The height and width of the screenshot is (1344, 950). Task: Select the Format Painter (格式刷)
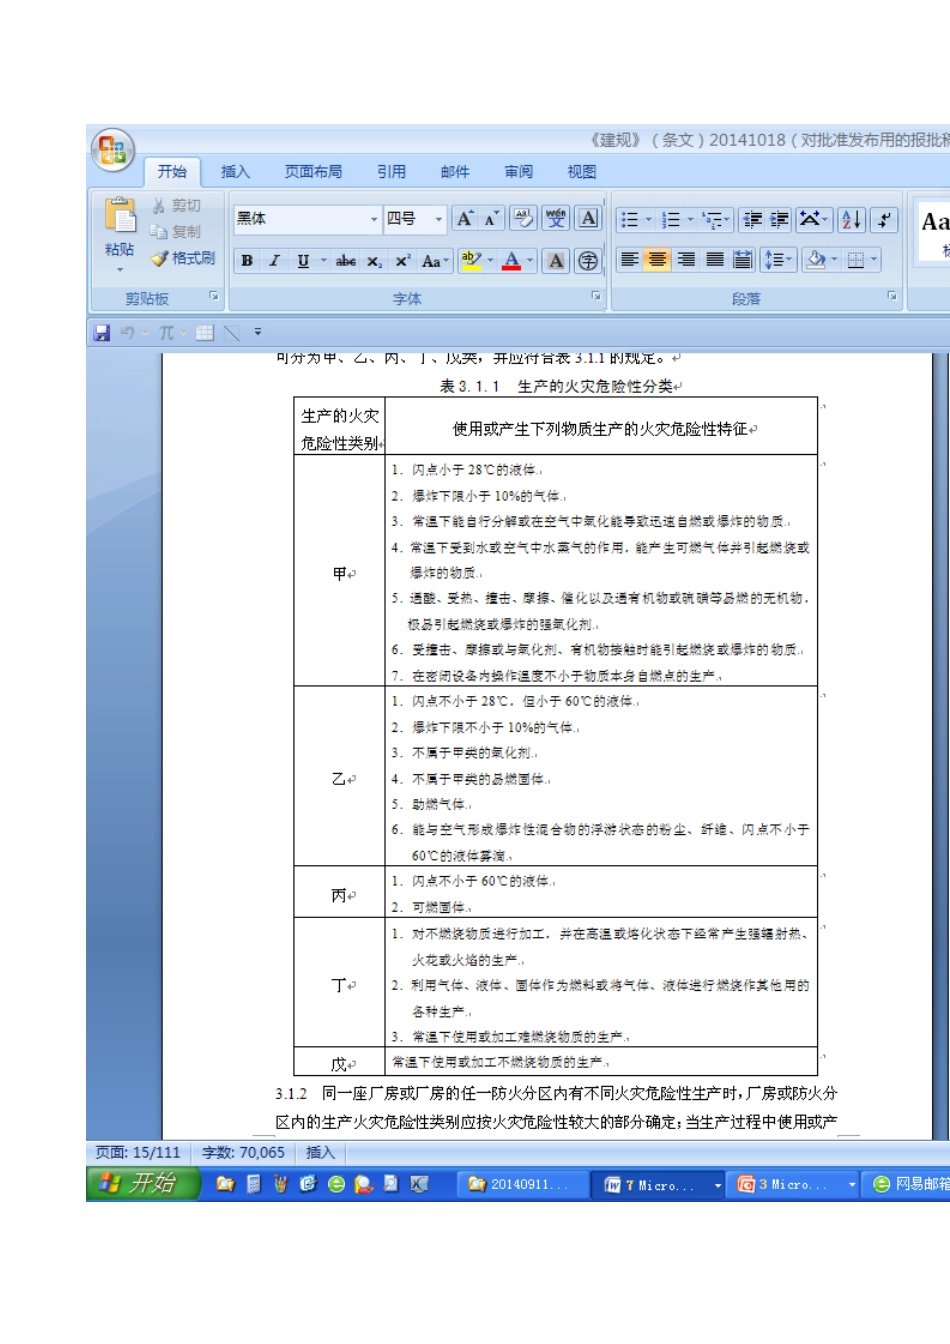183,258
